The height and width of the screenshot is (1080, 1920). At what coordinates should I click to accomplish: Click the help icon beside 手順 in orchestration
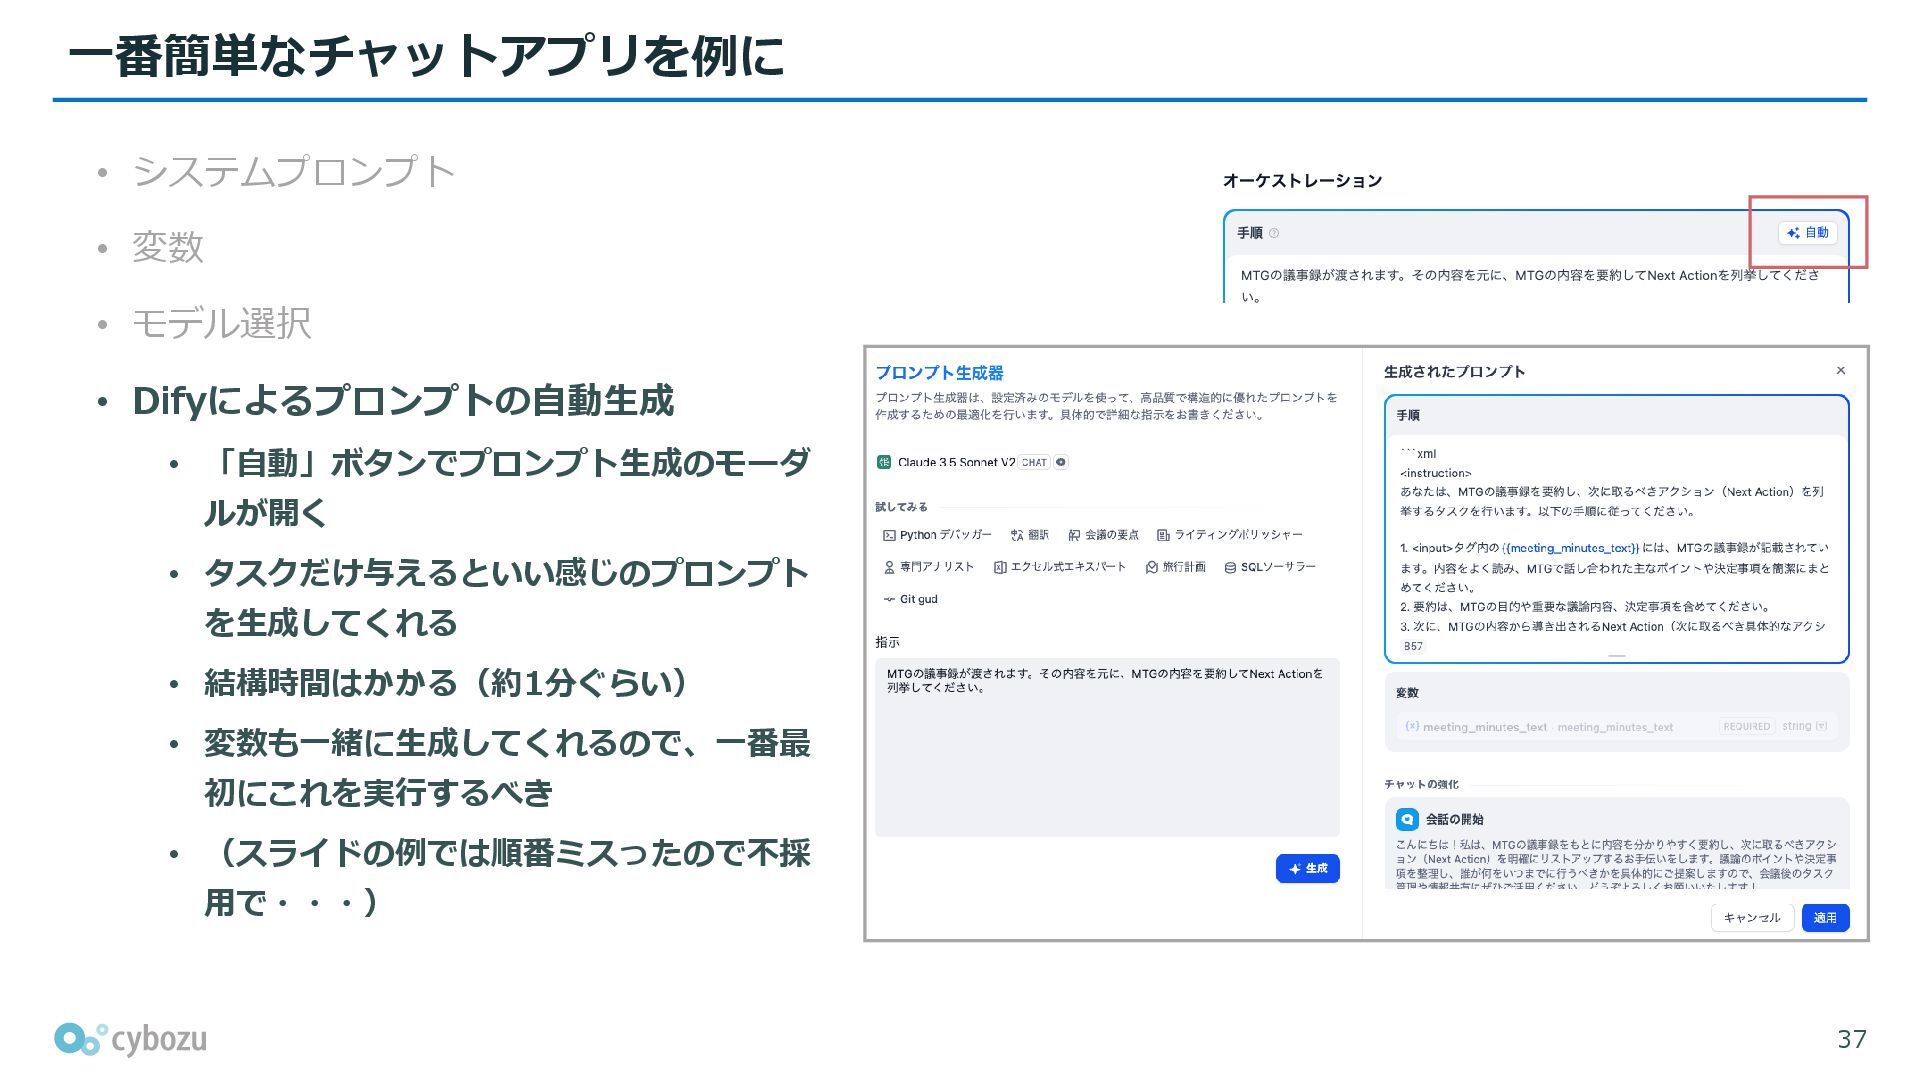coord(1274,233)
